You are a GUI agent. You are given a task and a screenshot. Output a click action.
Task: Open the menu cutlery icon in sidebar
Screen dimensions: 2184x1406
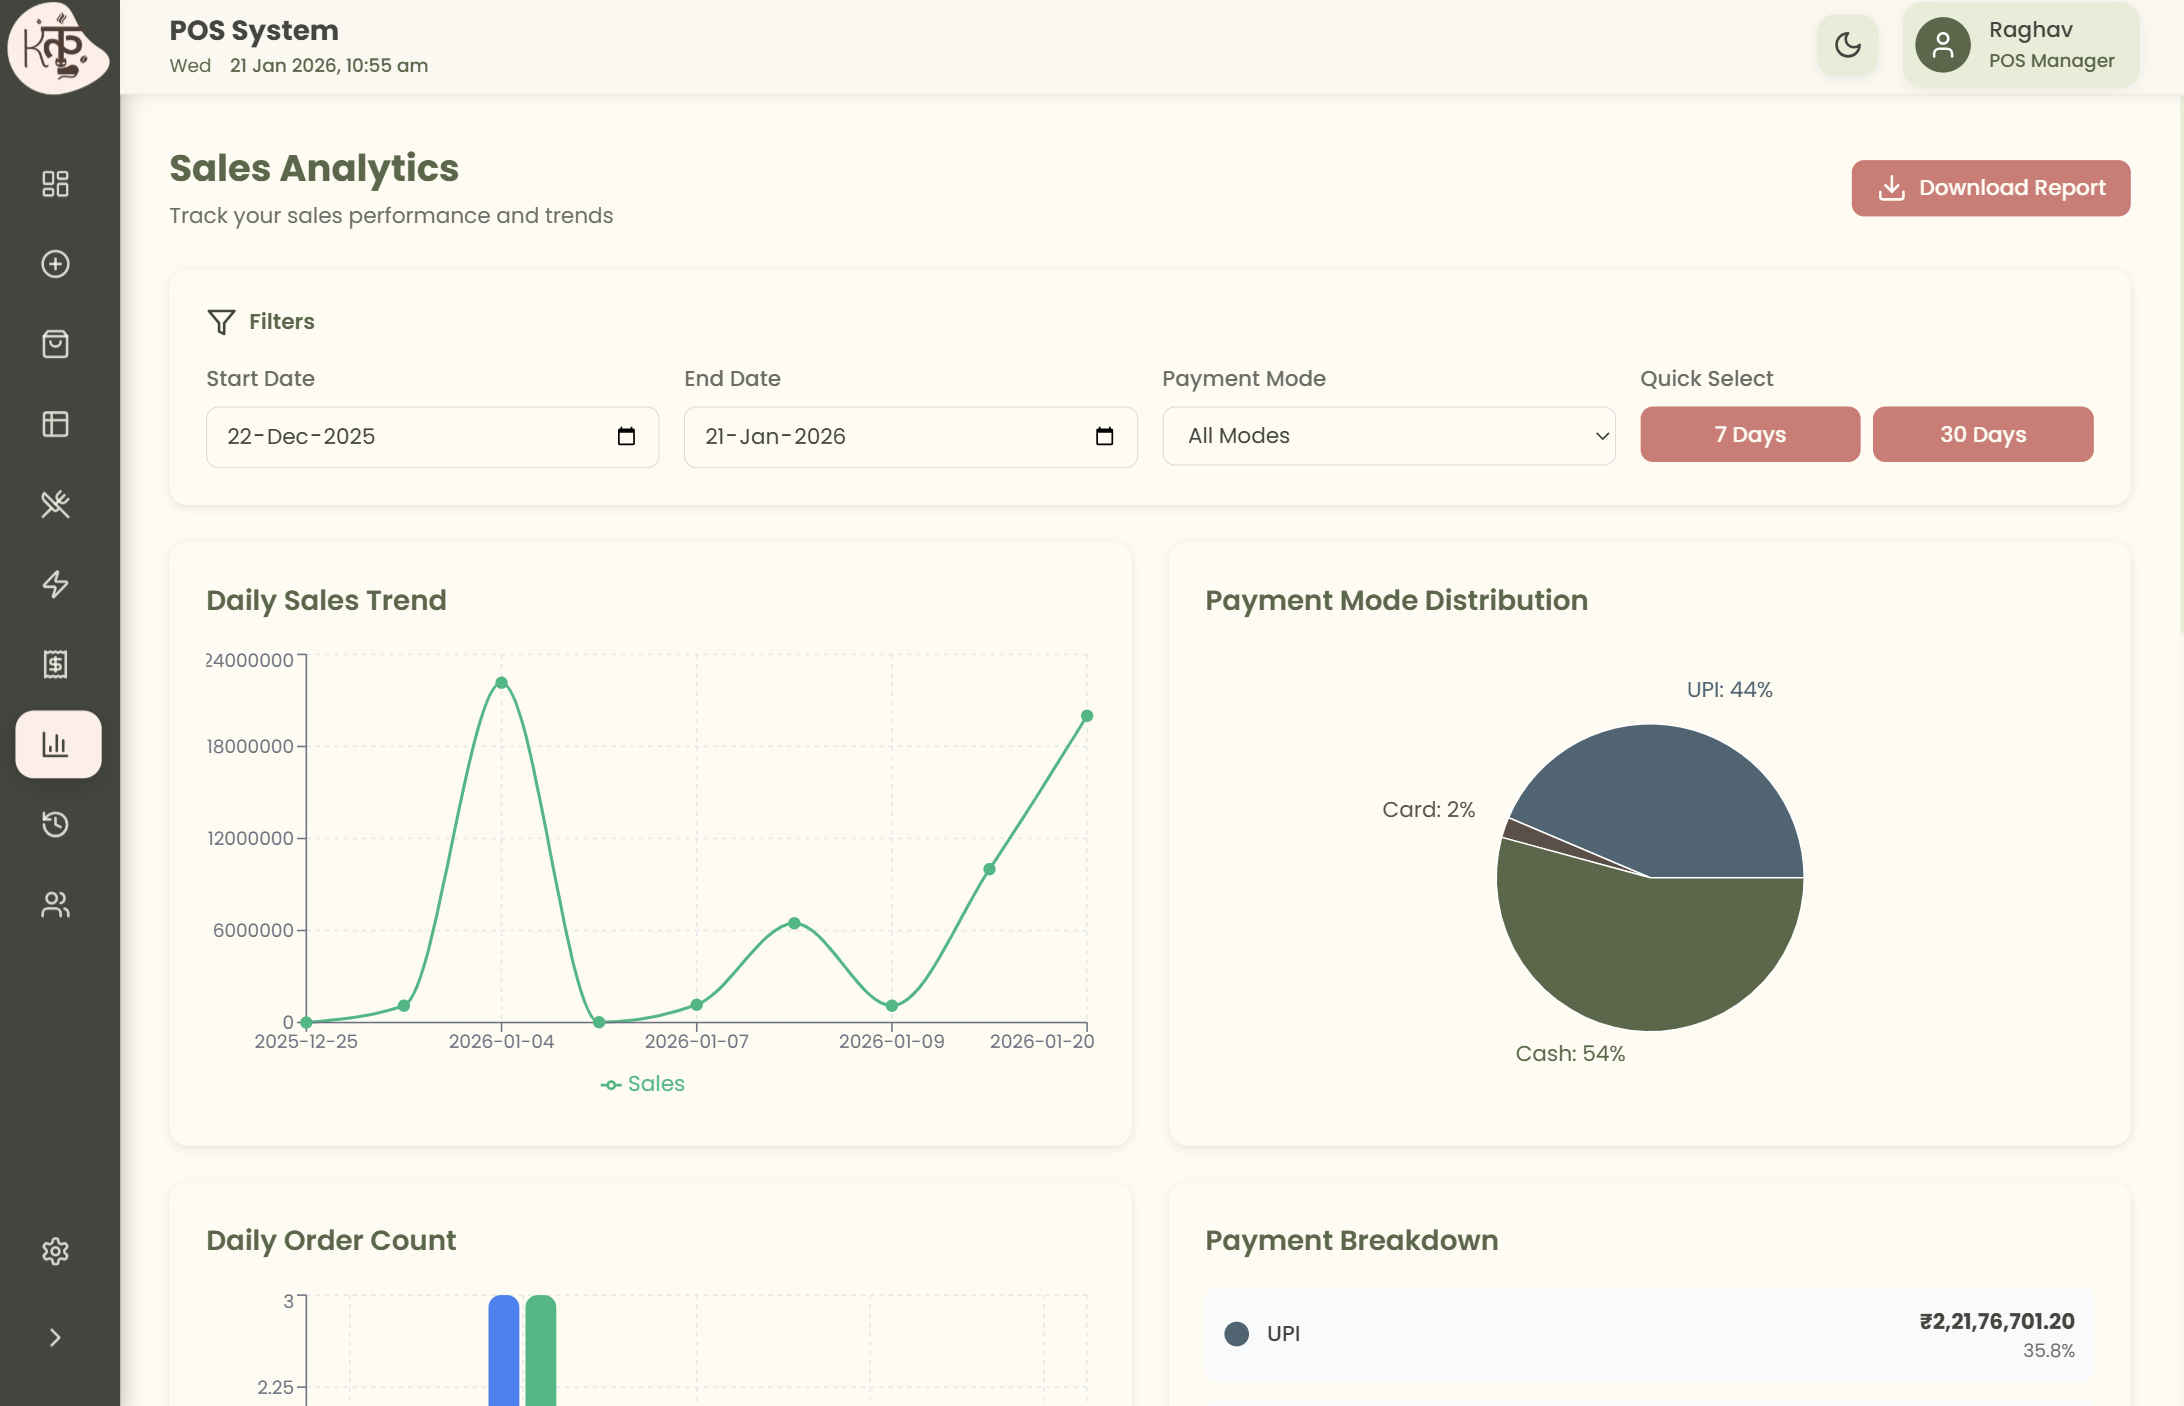[56, 504]
